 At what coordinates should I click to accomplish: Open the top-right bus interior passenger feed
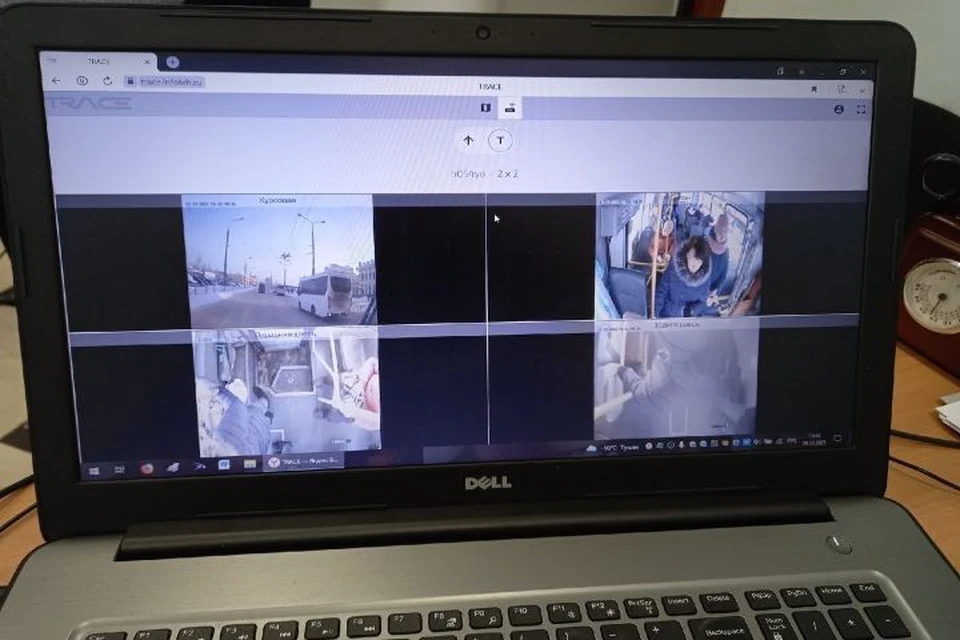click(x=680, y=255)
